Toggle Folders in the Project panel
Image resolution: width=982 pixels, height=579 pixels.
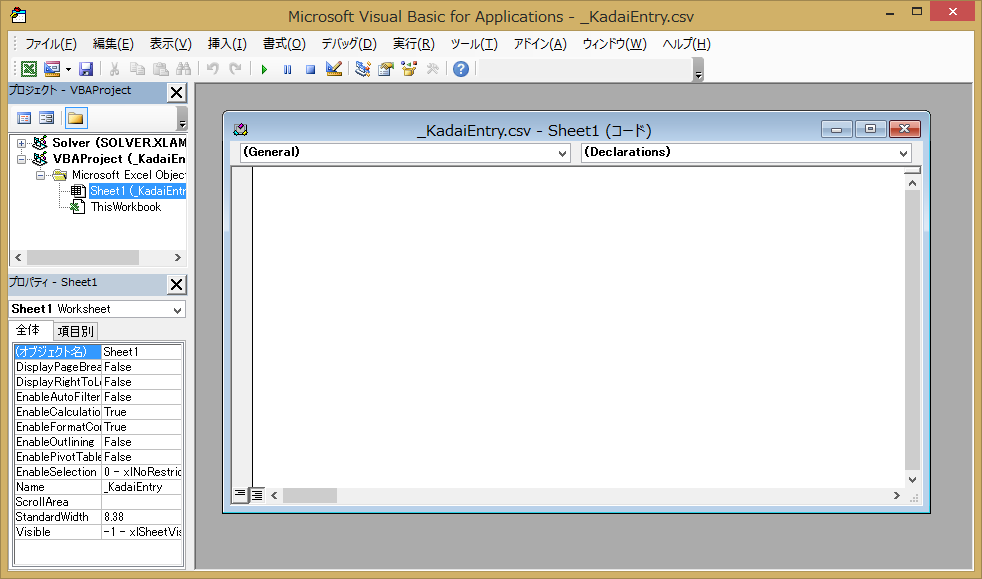[x=76, y=118]
